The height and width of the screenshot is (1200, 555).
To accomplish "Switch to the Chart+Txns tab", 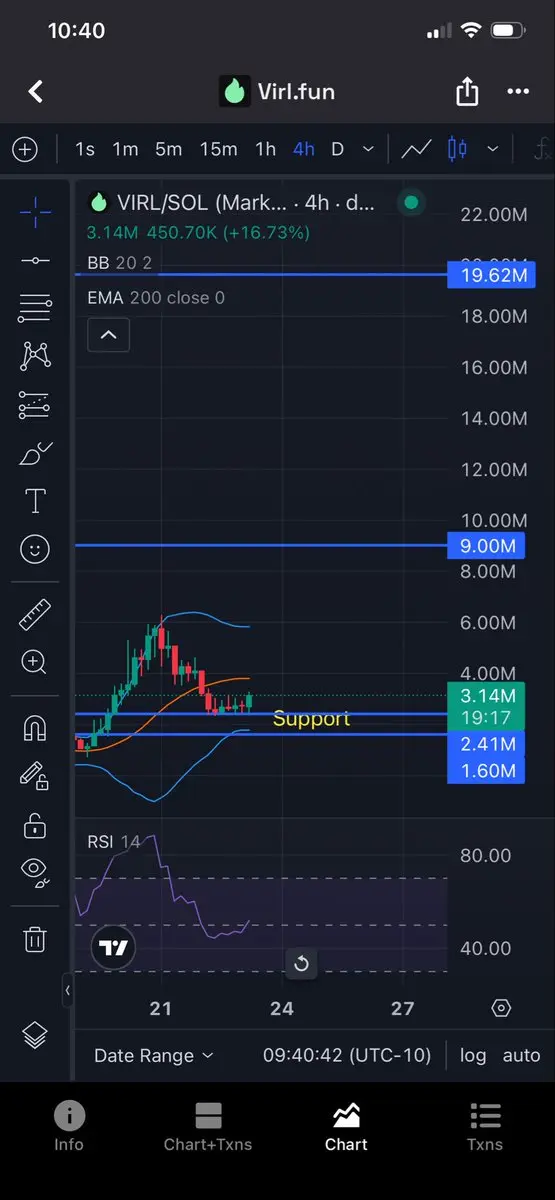I will [x=208, y=1127].
